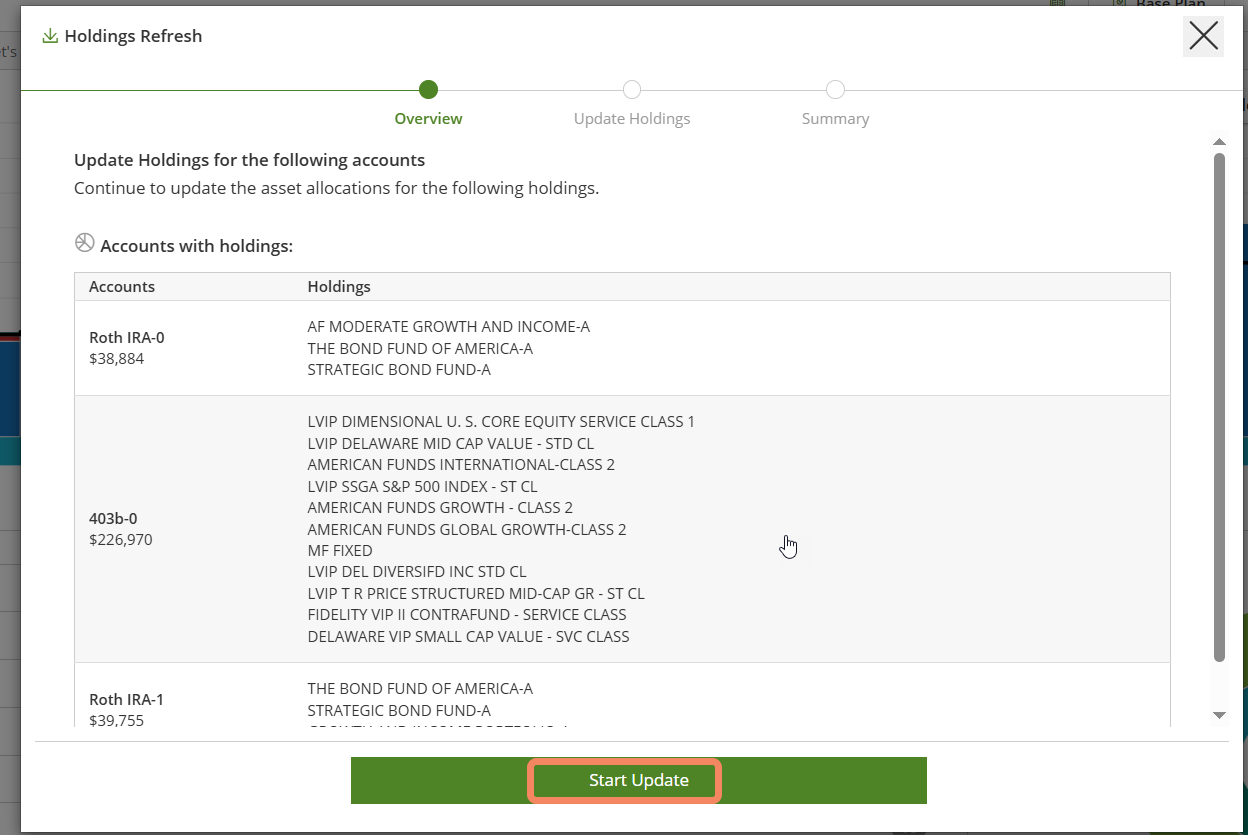This screenshot has height=835, width=1248.
Task: Select DELAWARE VIP SMALL CAP VALUE holding
Action: coord(469,636)
